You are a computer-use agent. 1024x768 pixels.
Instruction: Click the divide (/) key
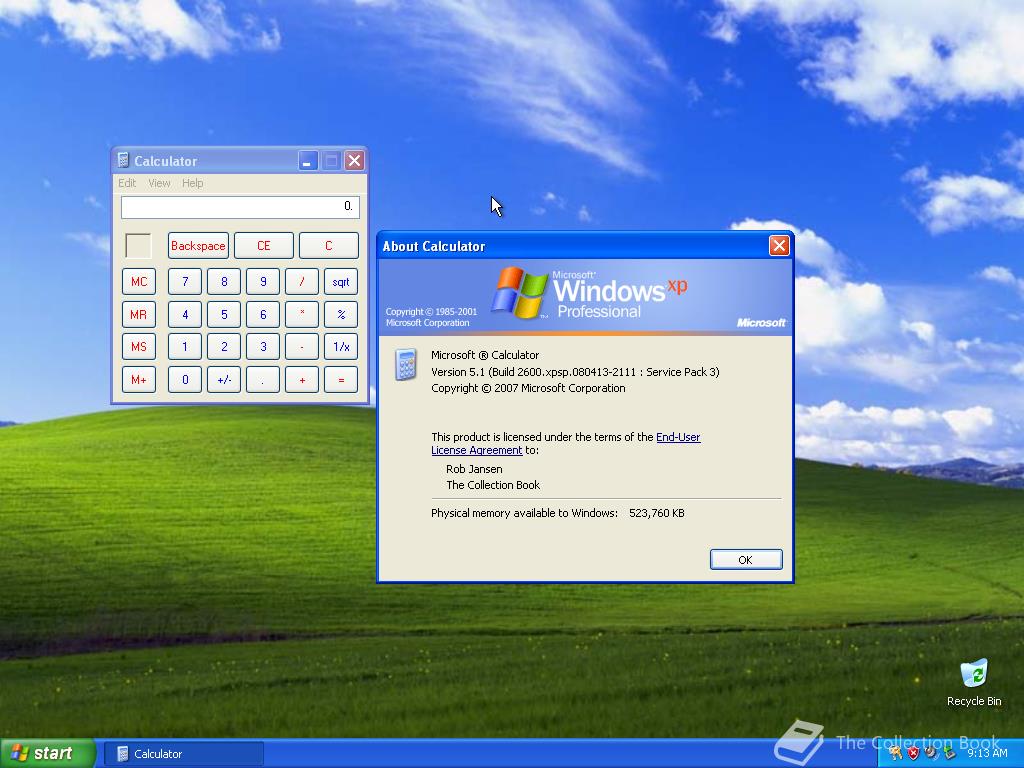(302, 281)
